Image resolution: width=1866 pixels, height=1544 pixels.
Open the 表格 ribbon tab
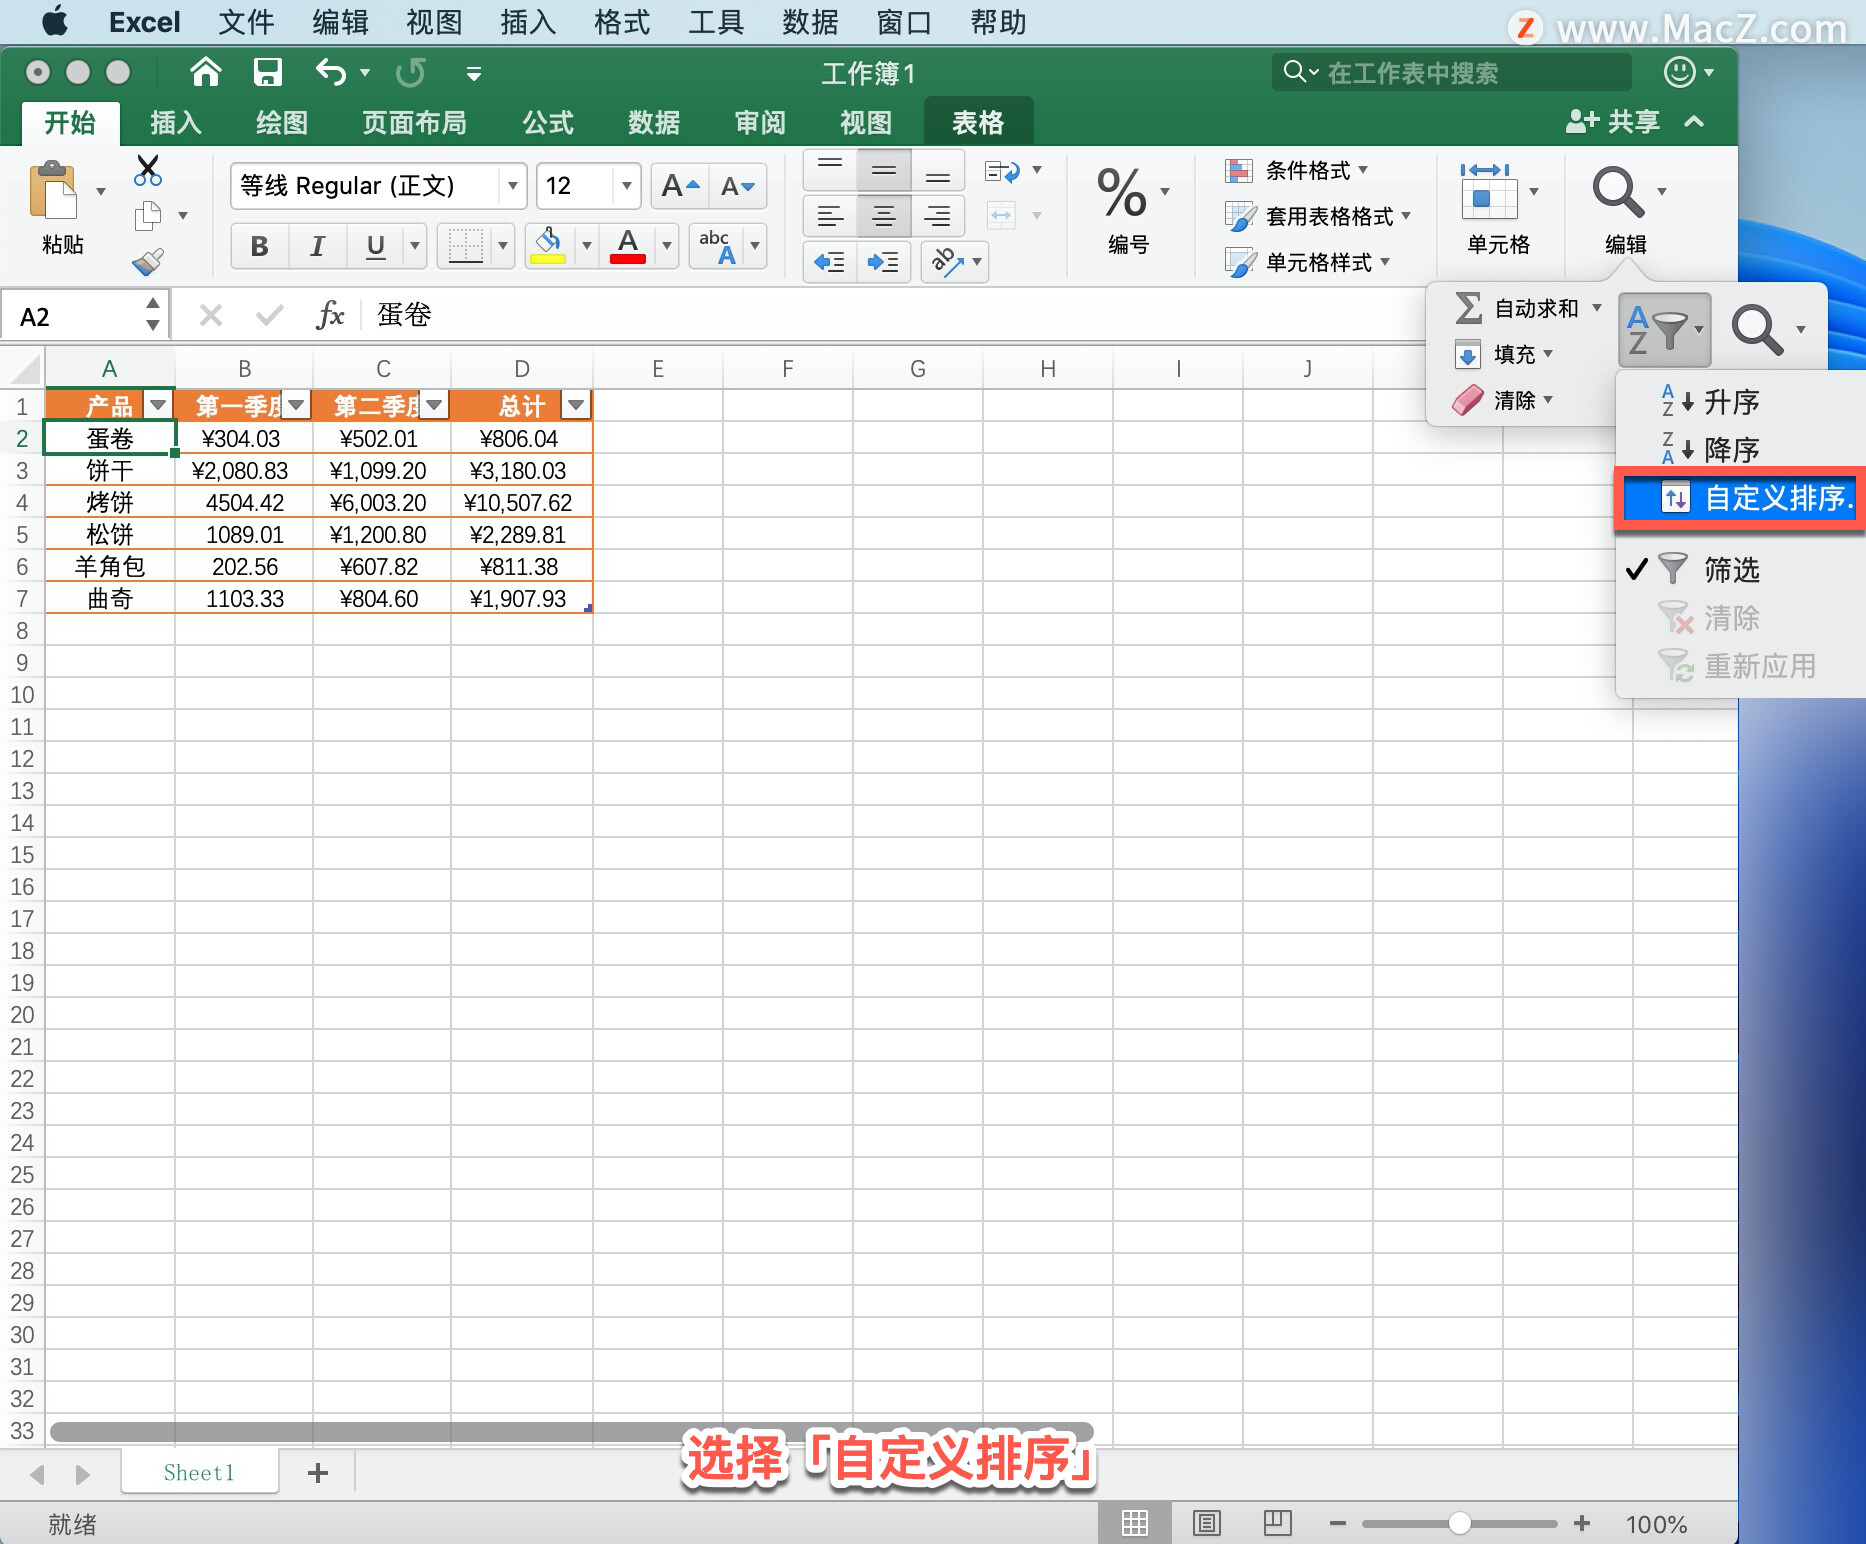978,122
